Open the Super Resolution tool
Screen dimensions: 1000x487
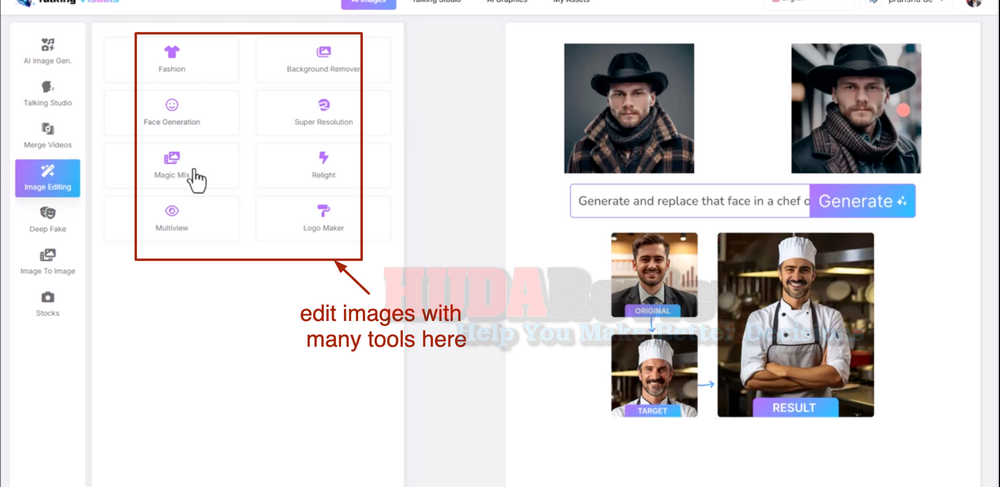[x=323, y=112]
